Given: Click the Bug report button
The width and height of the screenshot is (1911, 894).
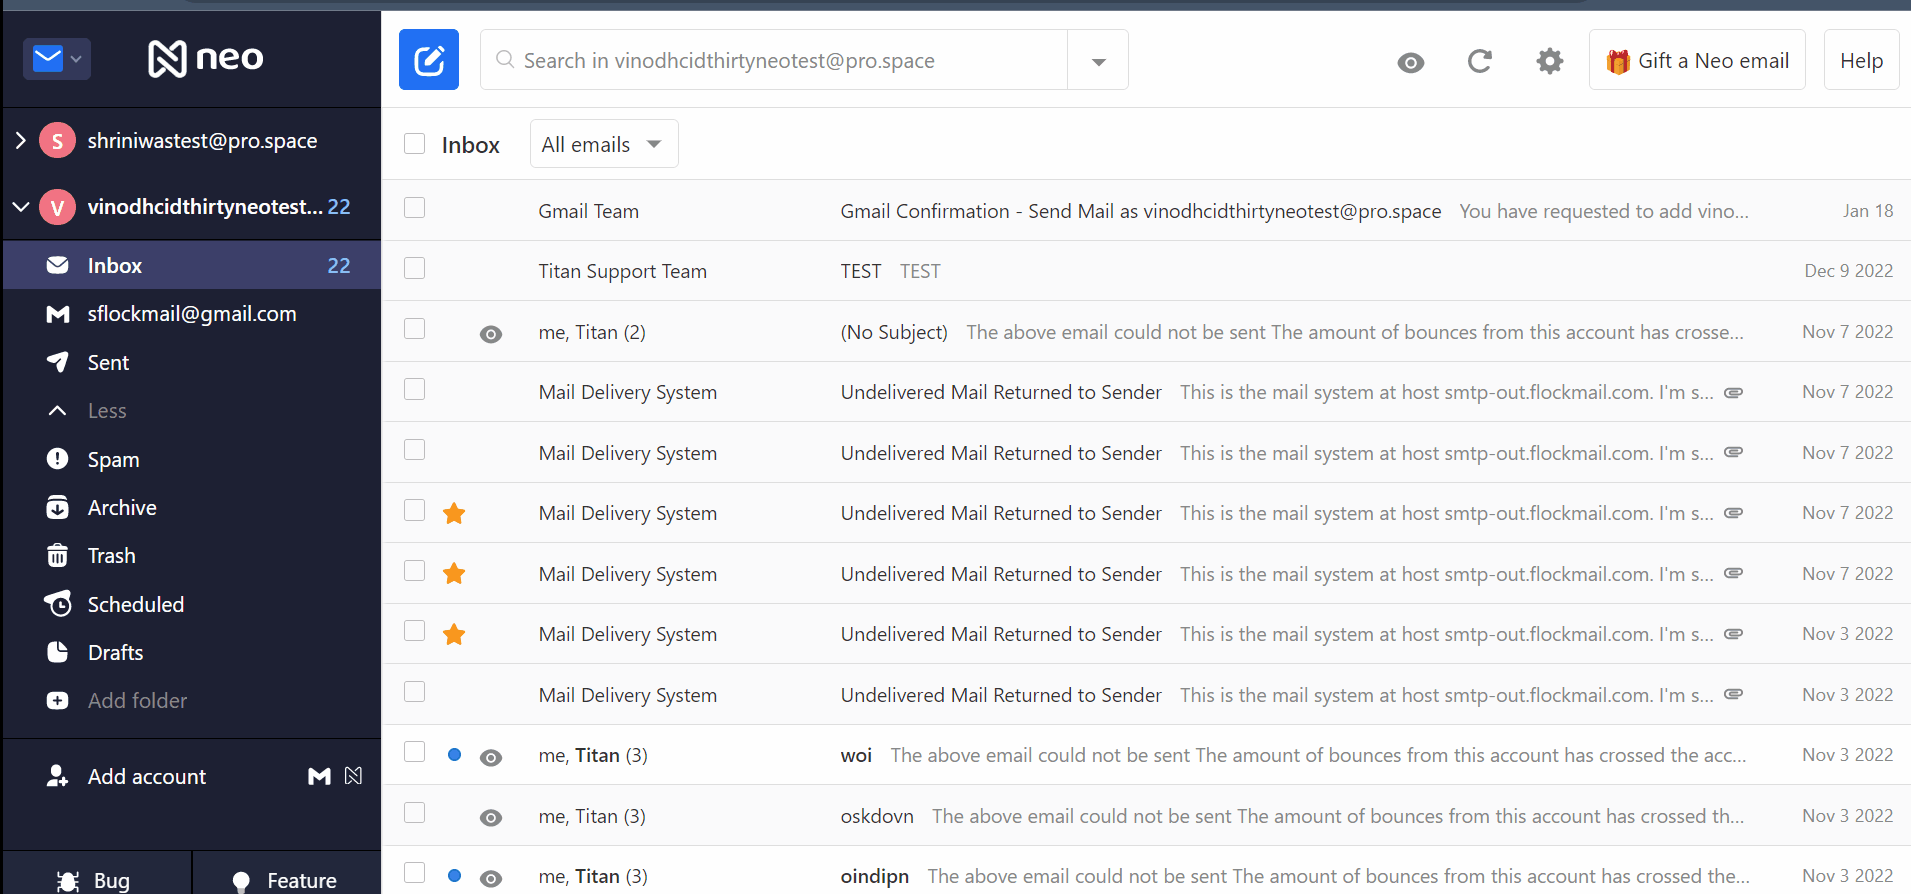Looking at the screenshot, I should coord(97,873).
